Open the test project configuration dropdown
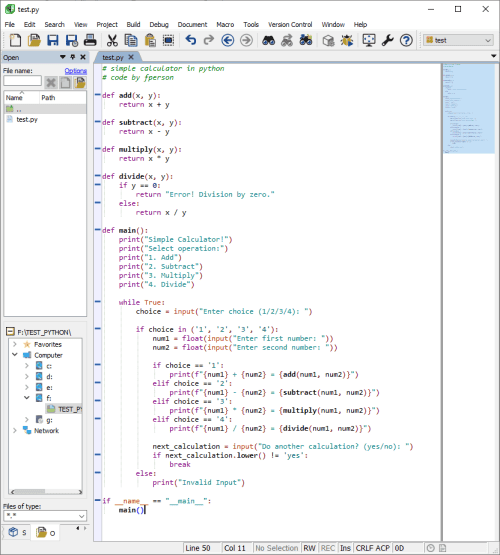This screenshot has height=555, width=500. (458, 40)
